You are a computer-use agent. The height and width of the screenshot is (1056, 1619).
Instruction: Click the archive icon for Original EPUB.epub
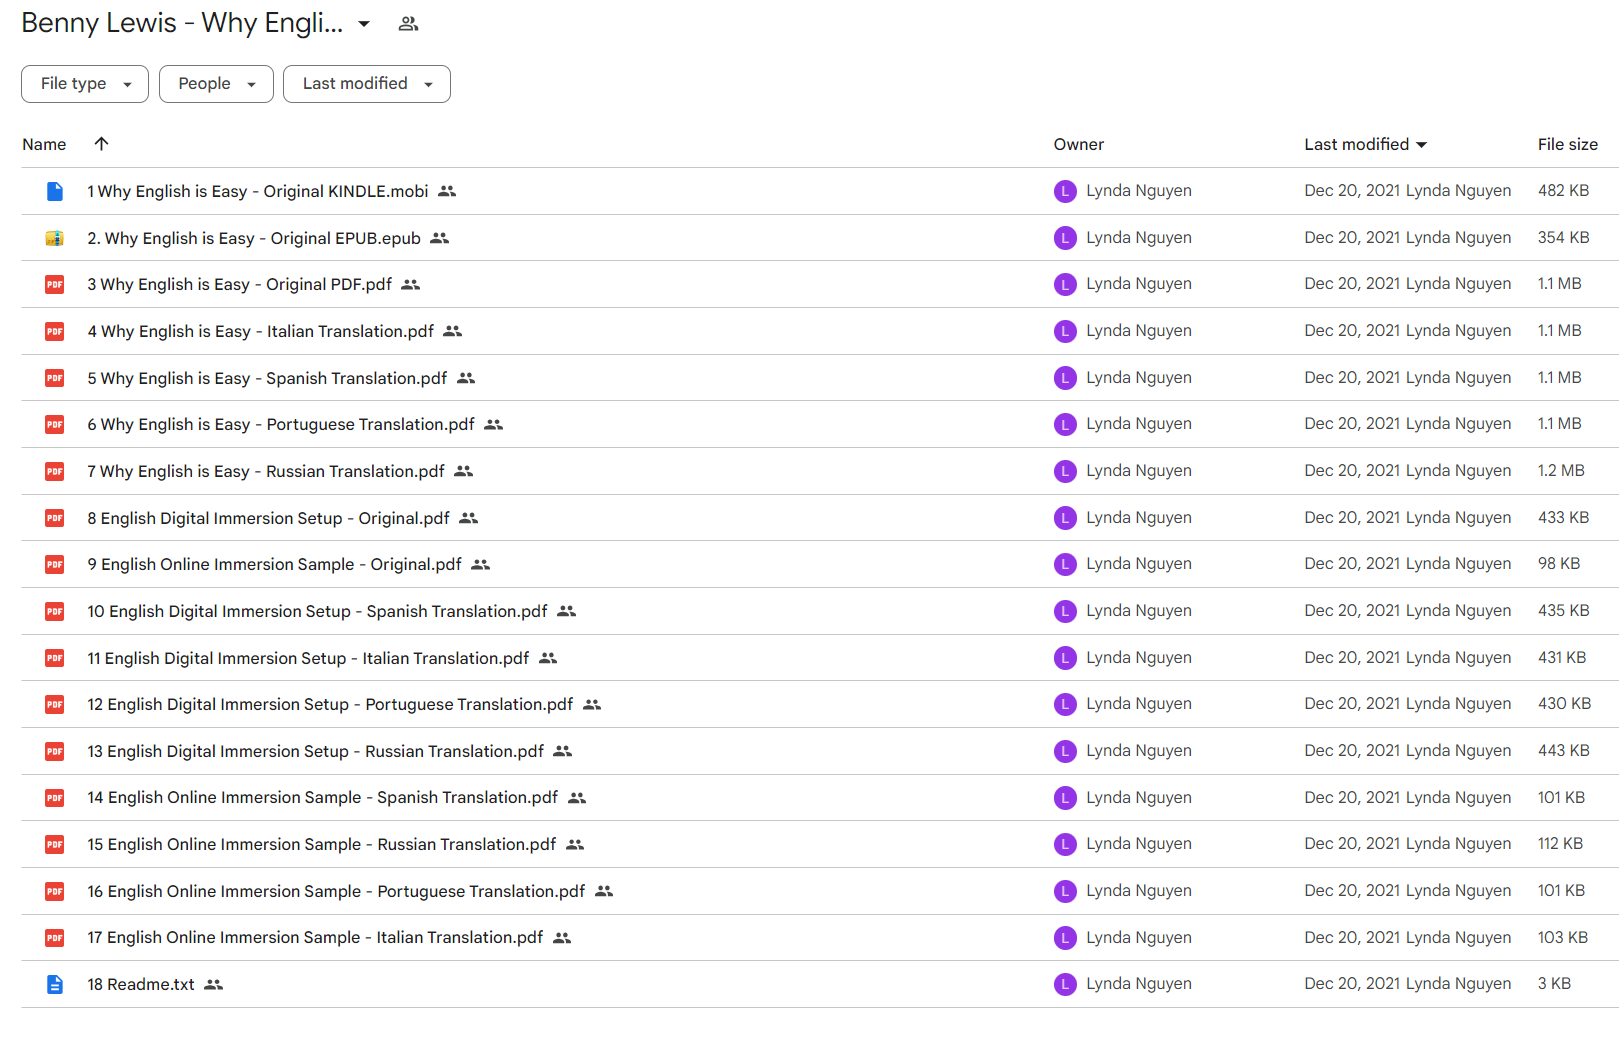[x=55, y=238]
